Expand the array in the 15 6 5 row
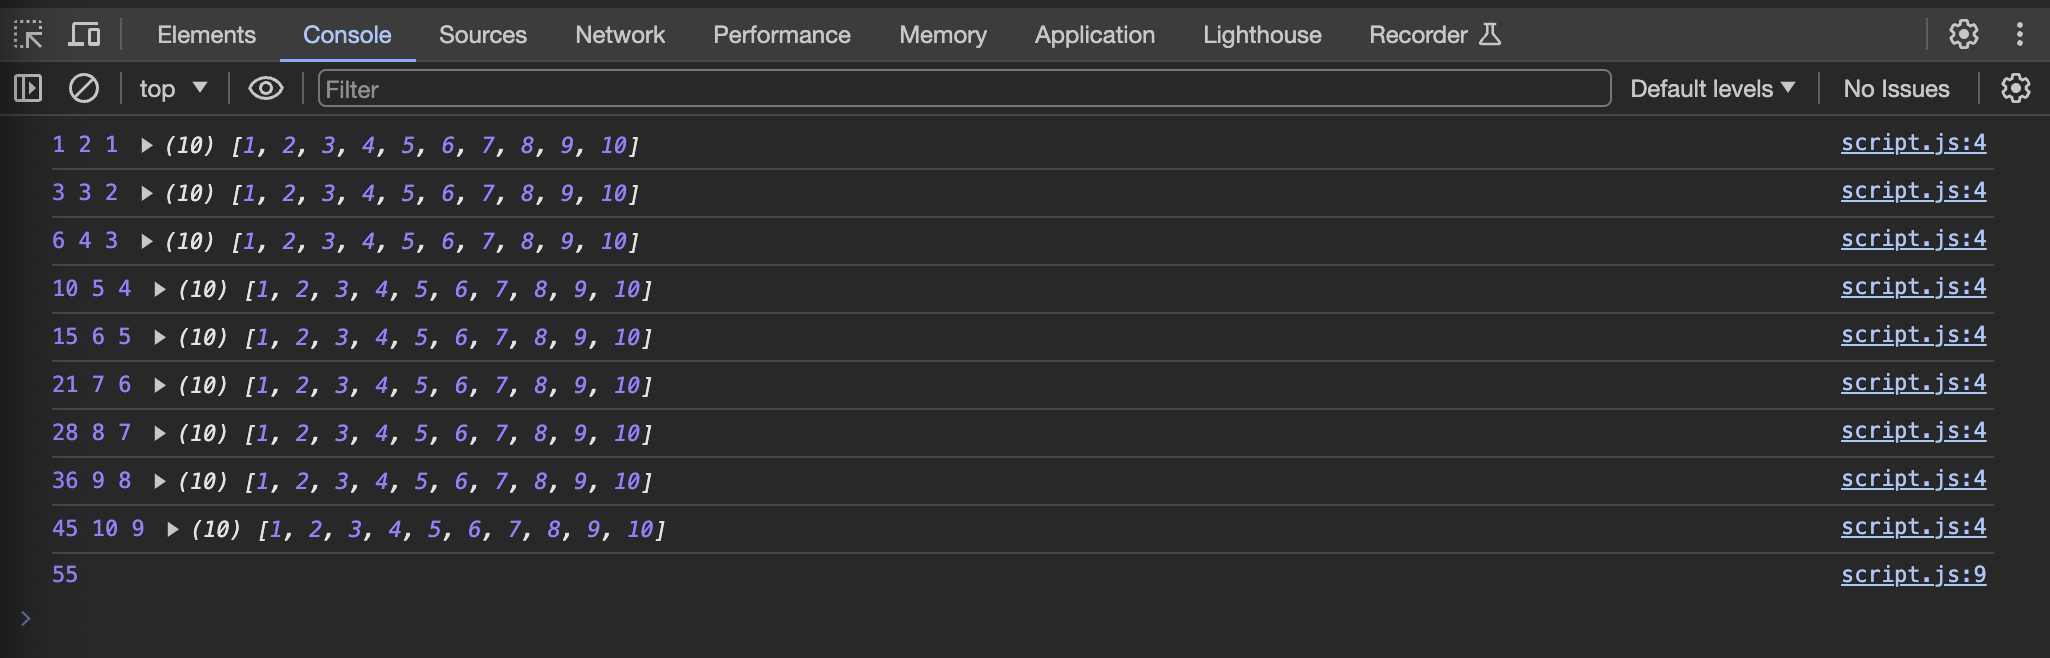2050x658 pixels. pos(160,338)
